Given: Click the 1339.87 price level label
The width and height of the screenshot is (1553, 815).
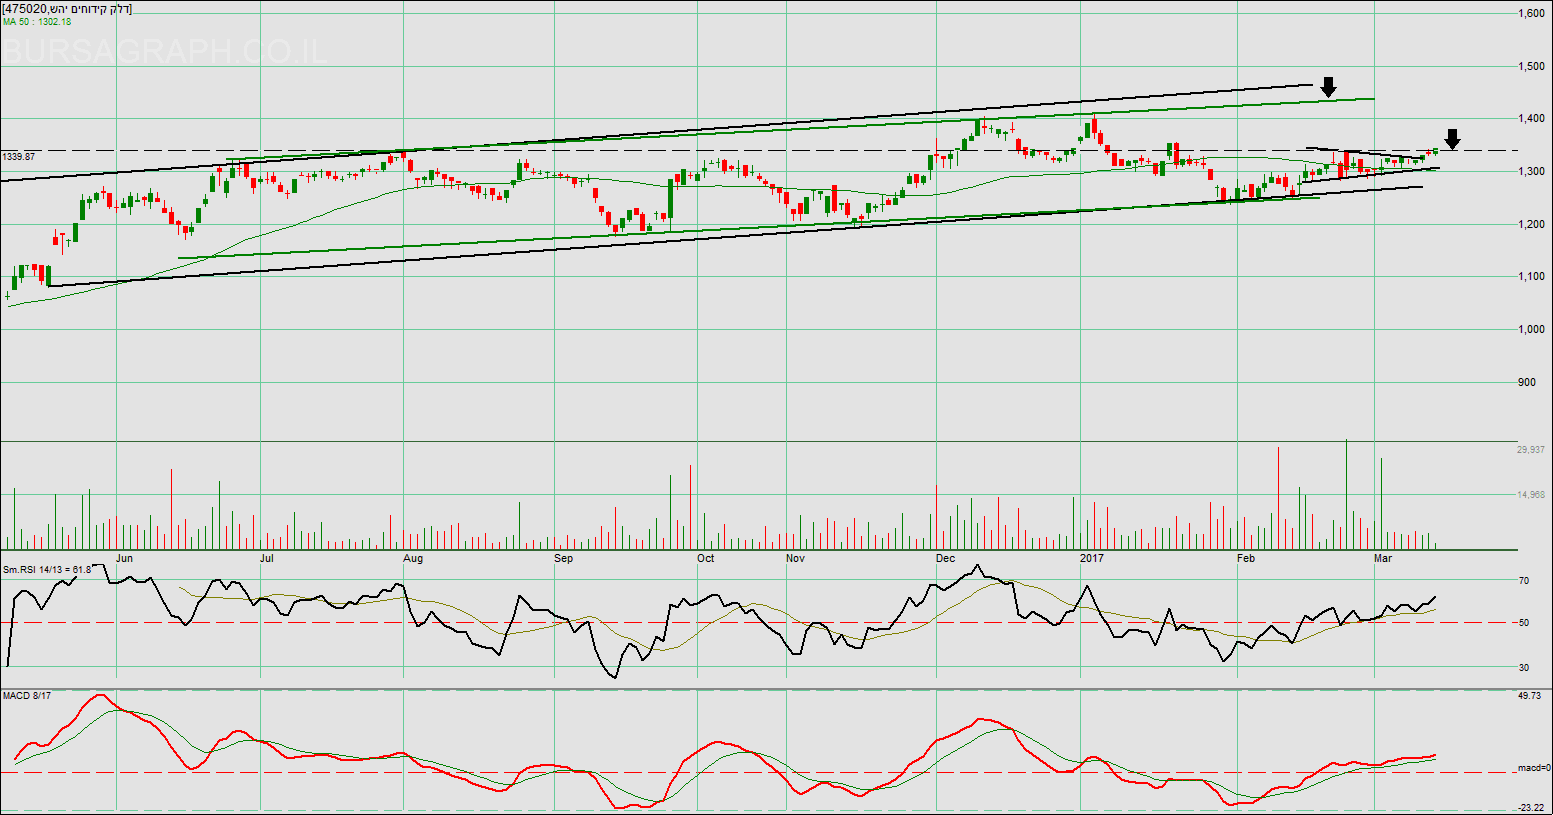Looking at the screenshot, I should click(x=19, y=157).
